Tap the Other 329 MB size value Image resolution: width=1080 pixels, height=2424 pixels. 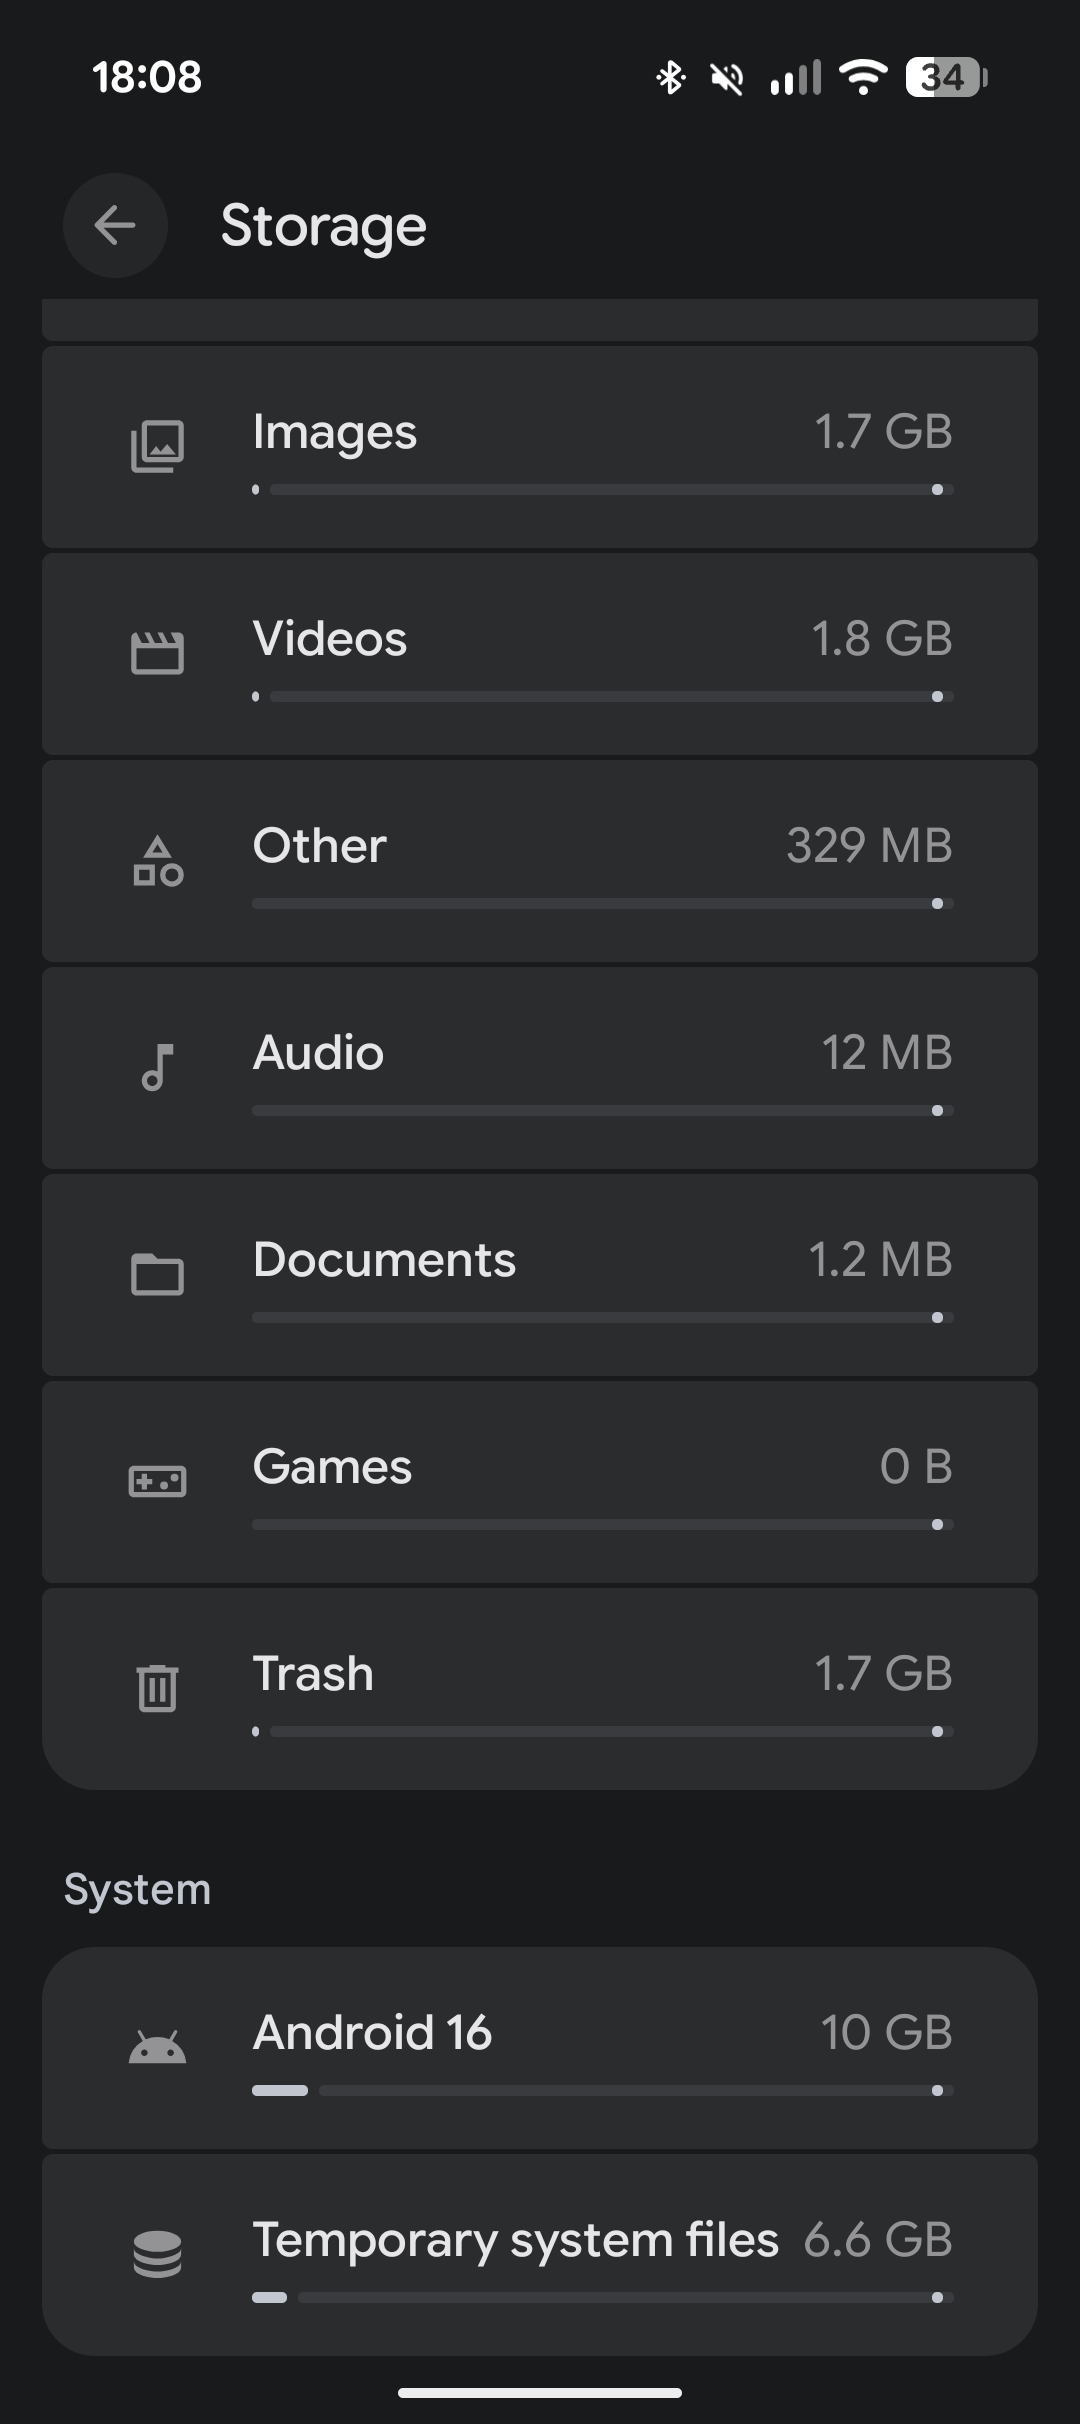869,845
